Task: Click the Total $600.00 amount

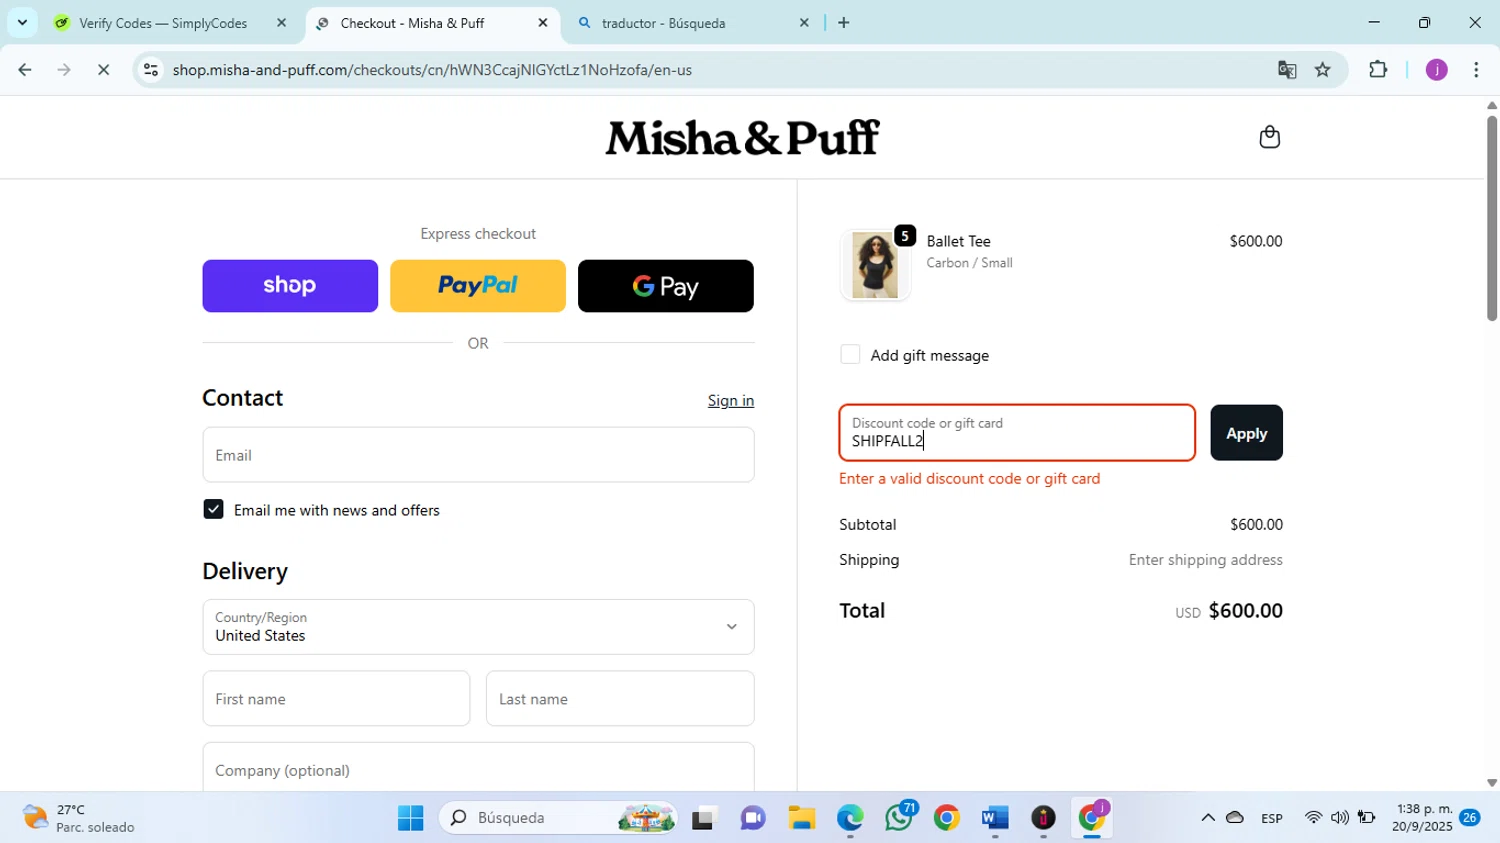Action: click(1245, 611)
